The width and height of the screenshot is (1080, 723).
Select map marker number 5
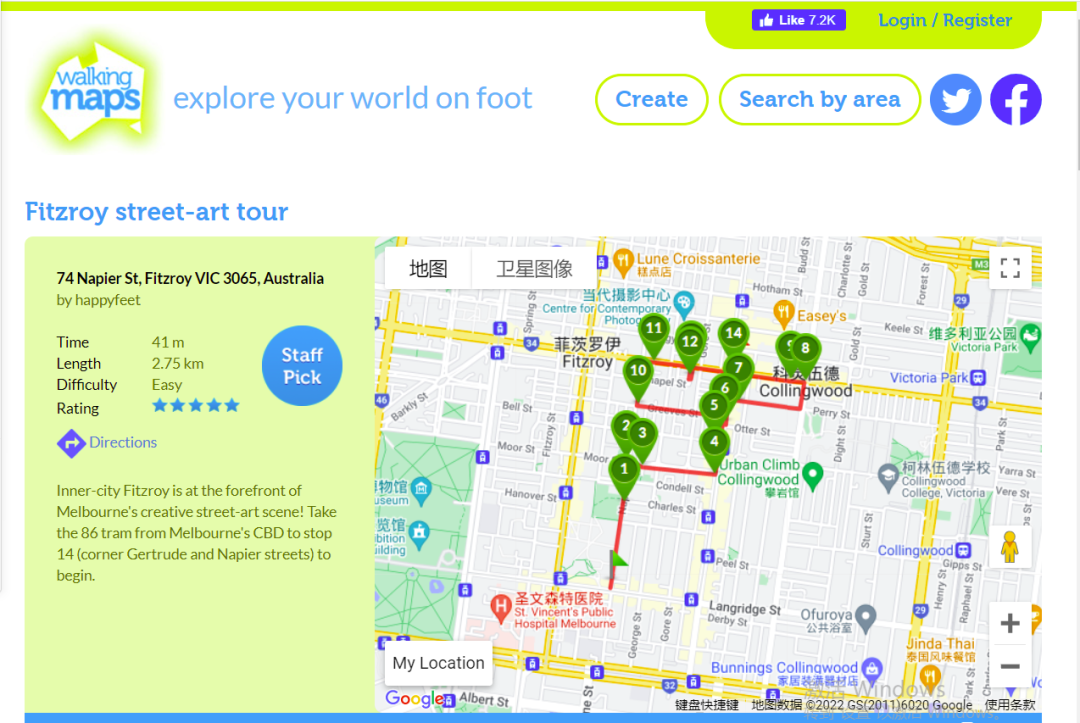point(714,410)
